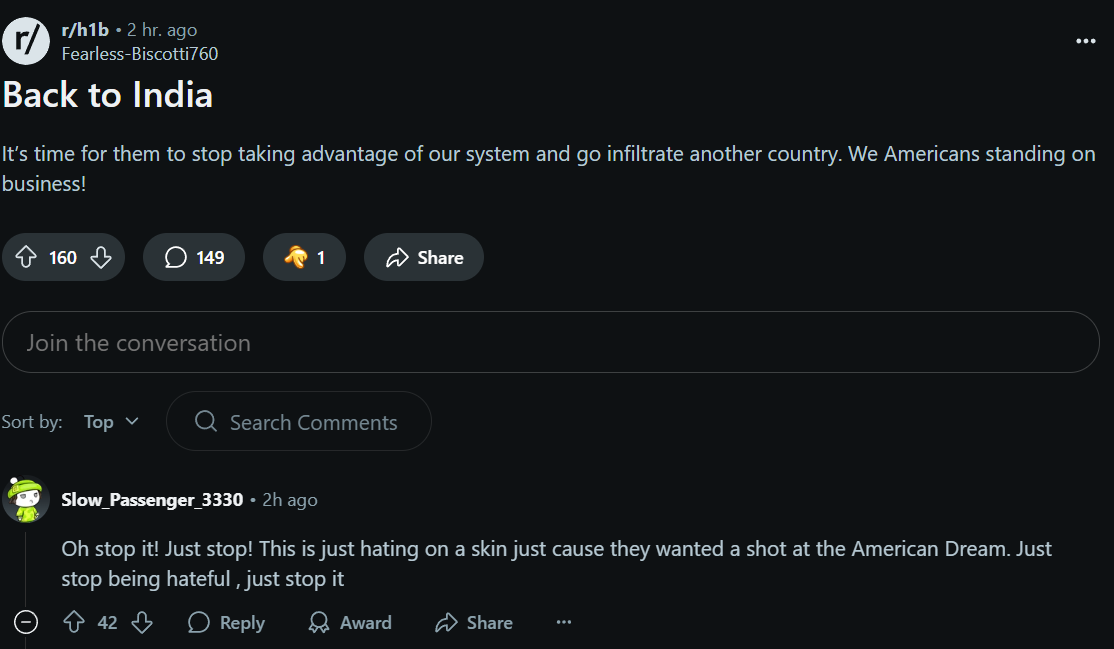Open Fearless-Biscotti760 user profile
Viewport: 1114px width, 649px height.
[140, 54]
